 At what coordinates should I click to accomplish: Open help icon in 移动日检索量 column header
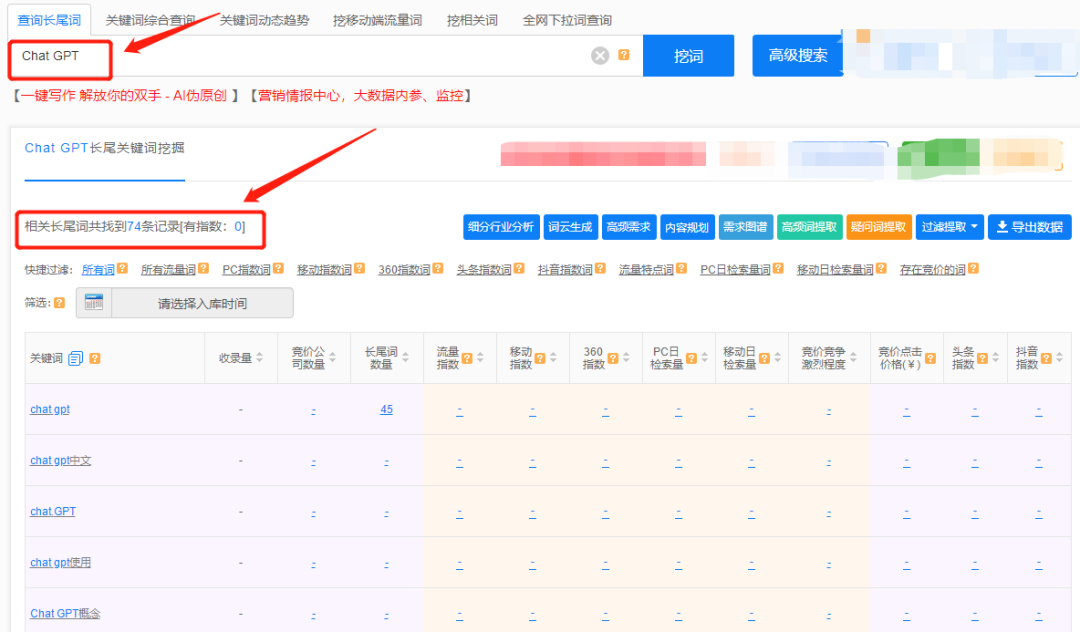765,358
